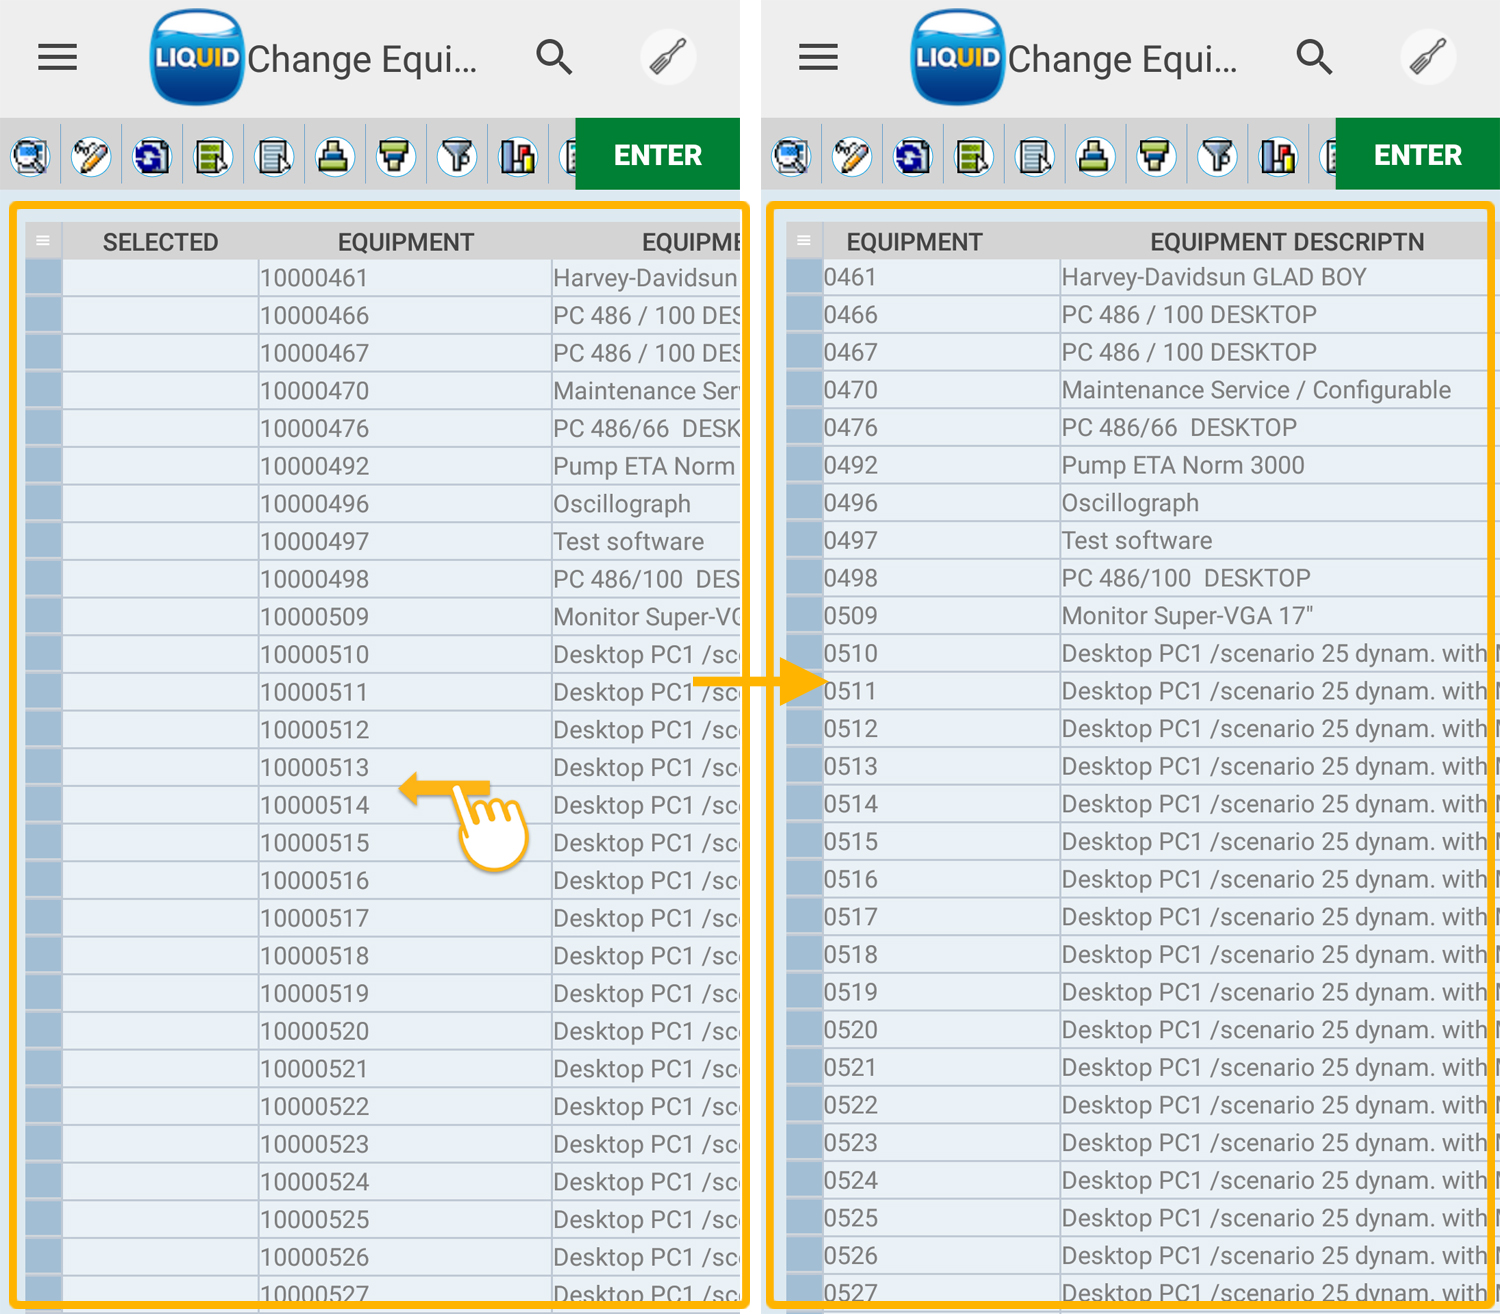The image size is (1500, 1314).
Task: Click the SELECTED column header
Action: click(160, 242)
